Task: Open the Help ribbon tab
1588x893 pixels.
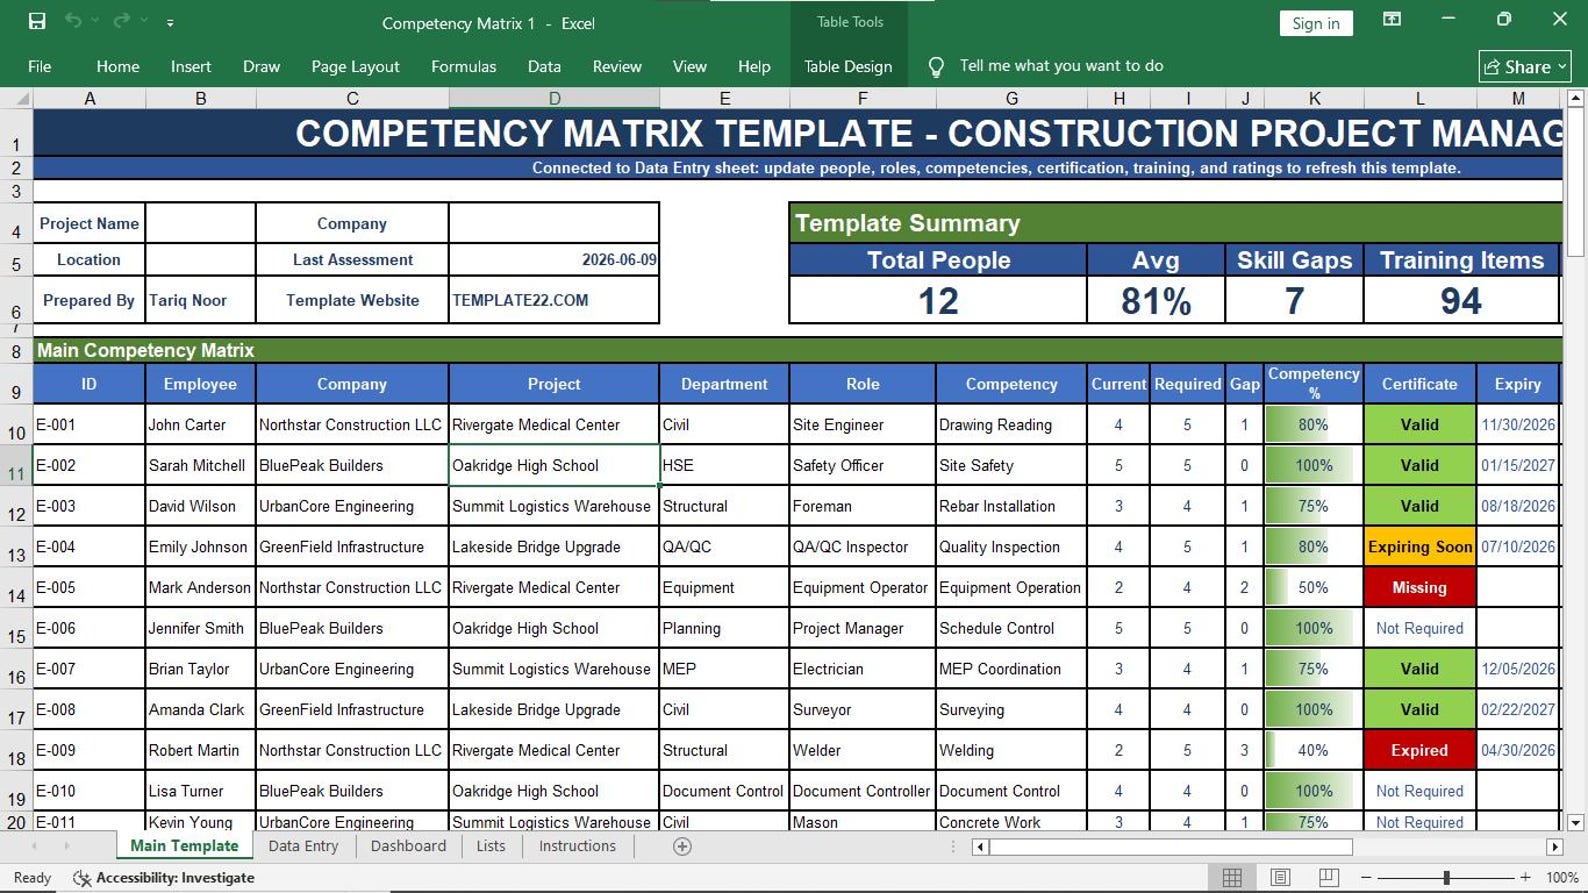Action: tap(754, 66)
